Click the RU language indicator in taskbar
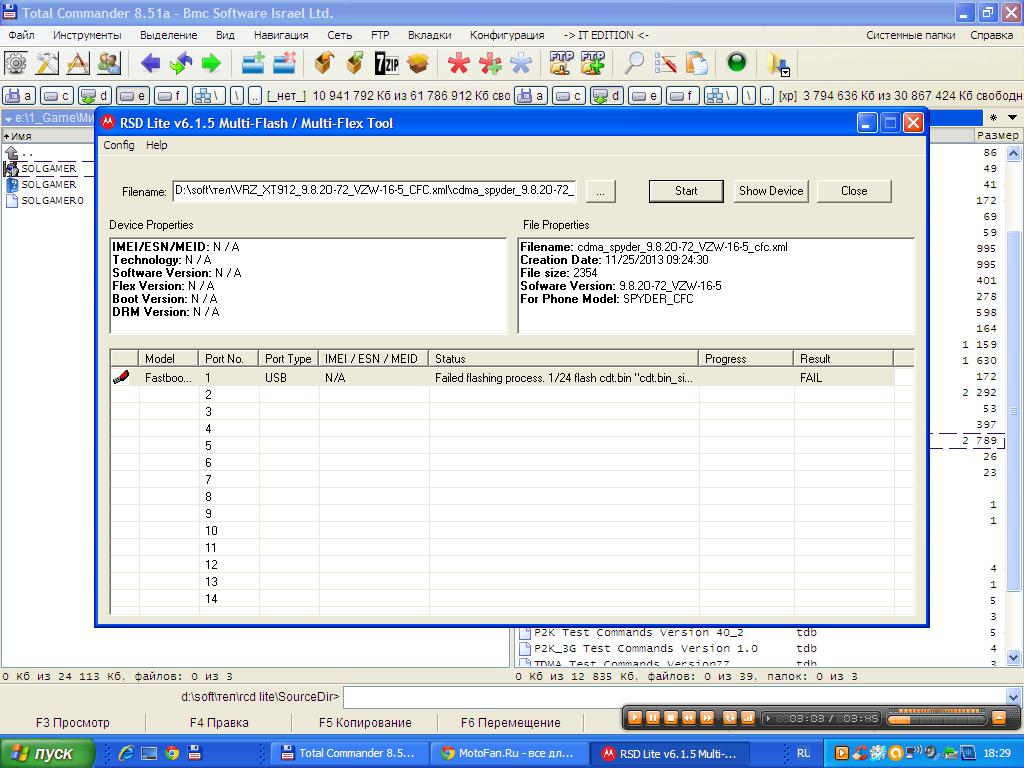Image resolution: width=1024 pixels, height=768 pixels. pyautogui.click(x=803, y=753)
